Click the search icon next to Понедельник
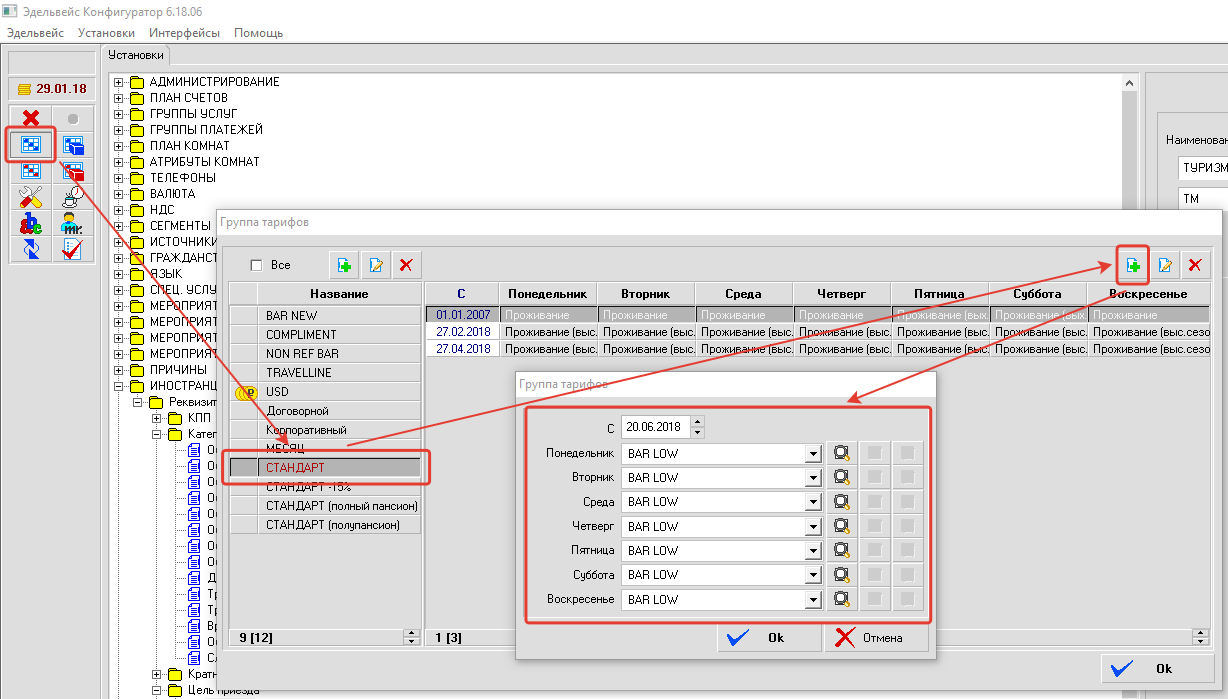This screenshot has height=699, width=1228. 842,453
